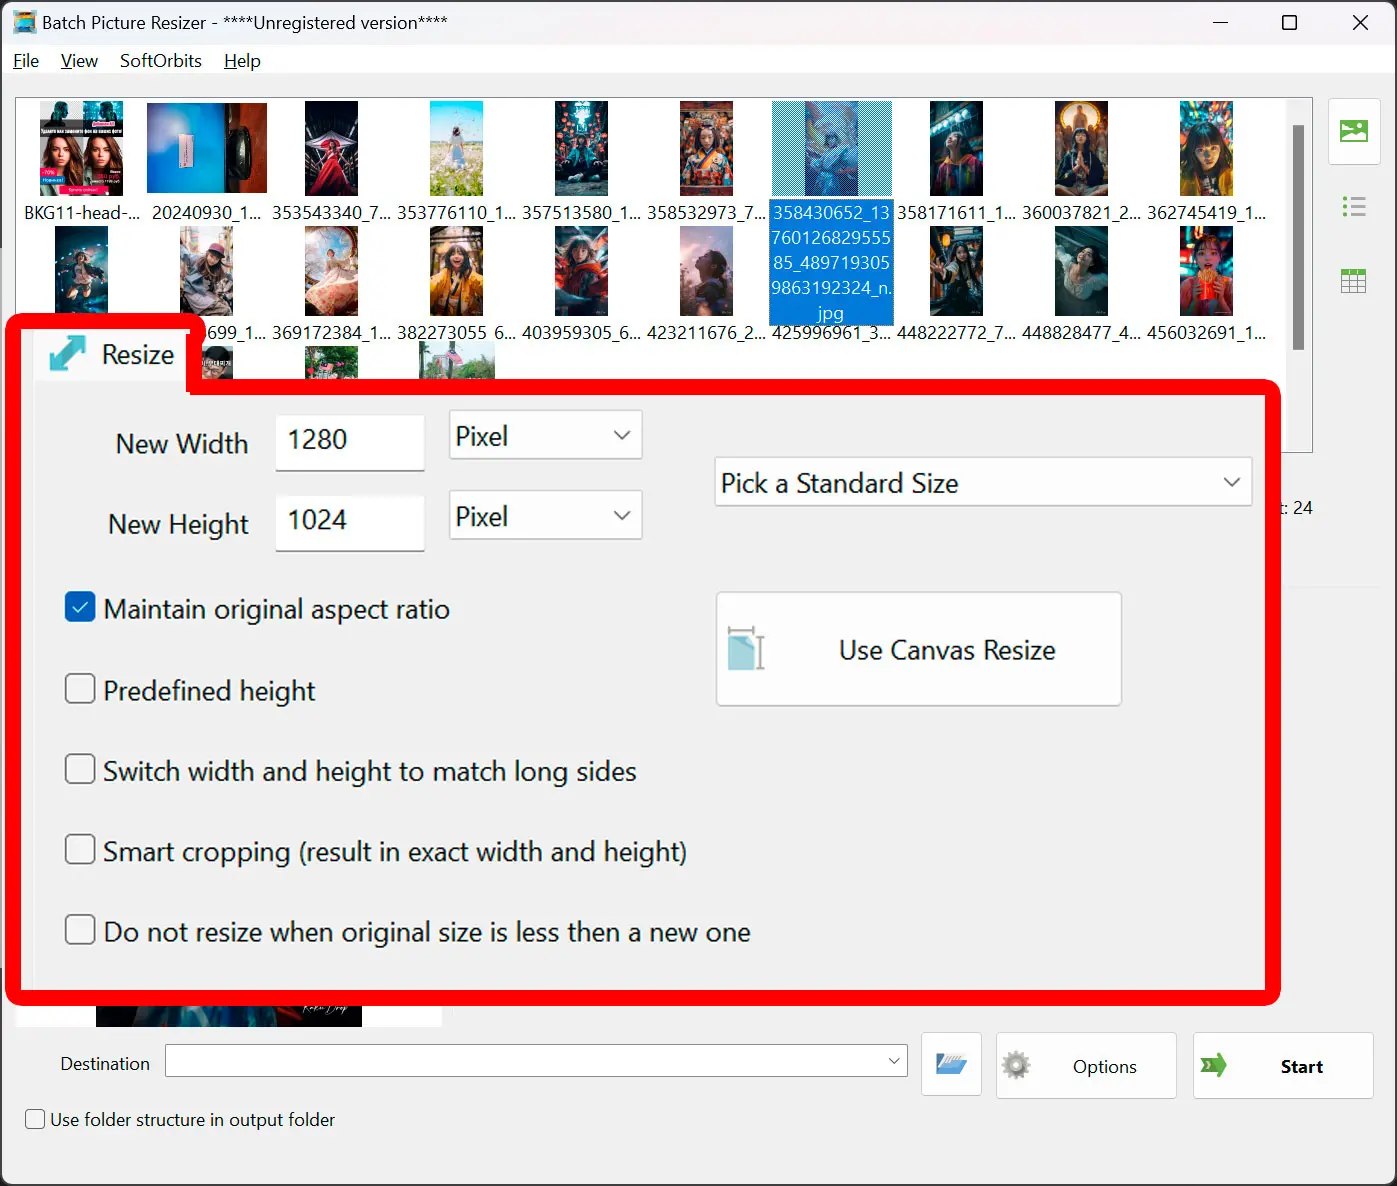Switch to details table view icon

[x=1354, y=281]
